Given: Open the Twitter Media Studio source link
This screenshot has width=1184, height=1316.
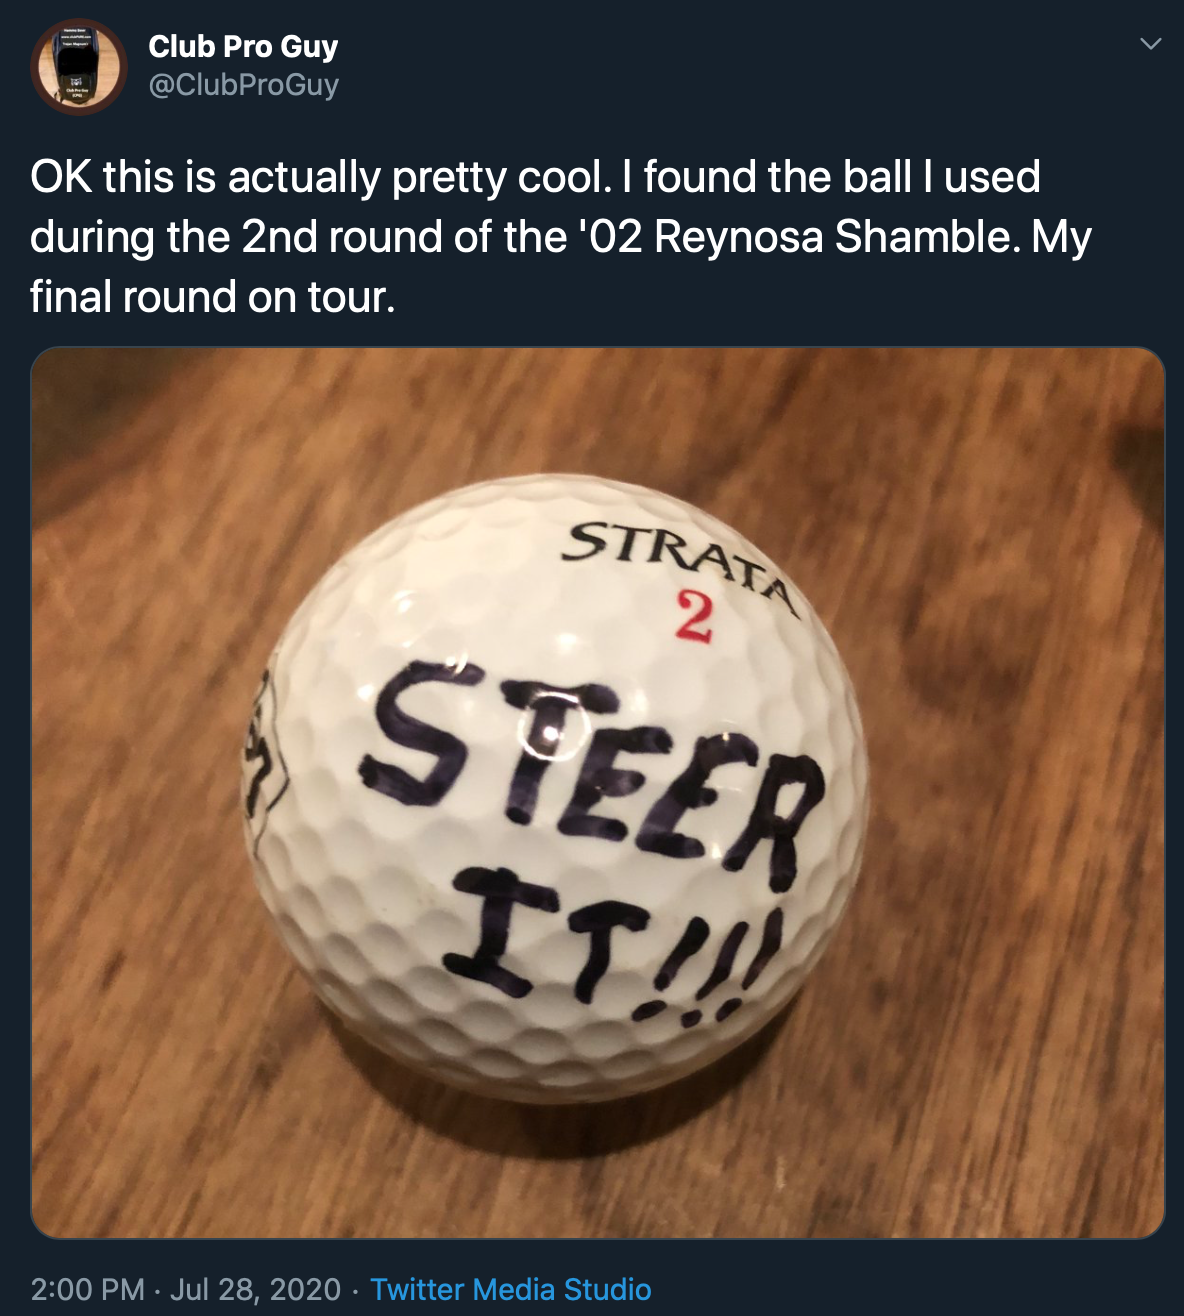Looking at the screenshot, I should (x=511, y=1289).
